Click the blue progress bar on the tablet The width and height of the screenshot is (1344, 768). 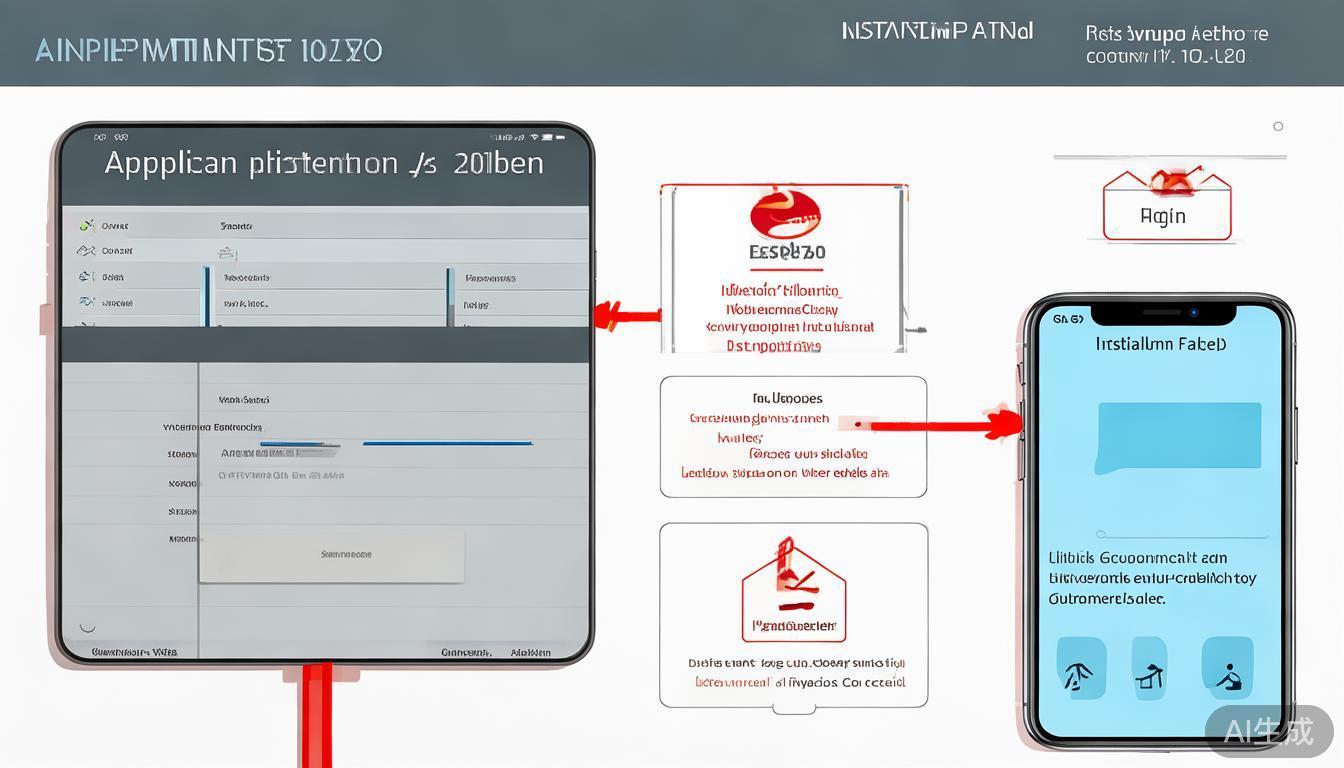click(447, 443)
